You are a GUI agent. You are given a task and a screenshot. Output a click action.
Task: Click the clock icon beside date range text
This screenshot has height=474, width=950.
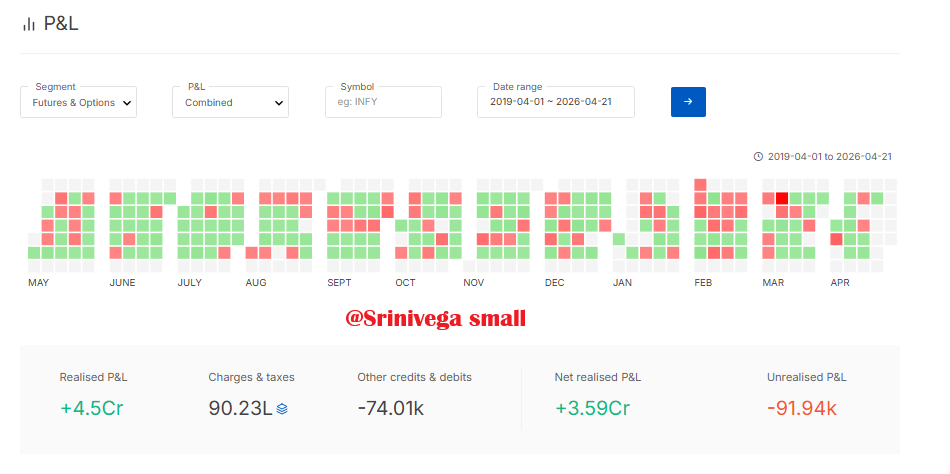tap(758, 156)
